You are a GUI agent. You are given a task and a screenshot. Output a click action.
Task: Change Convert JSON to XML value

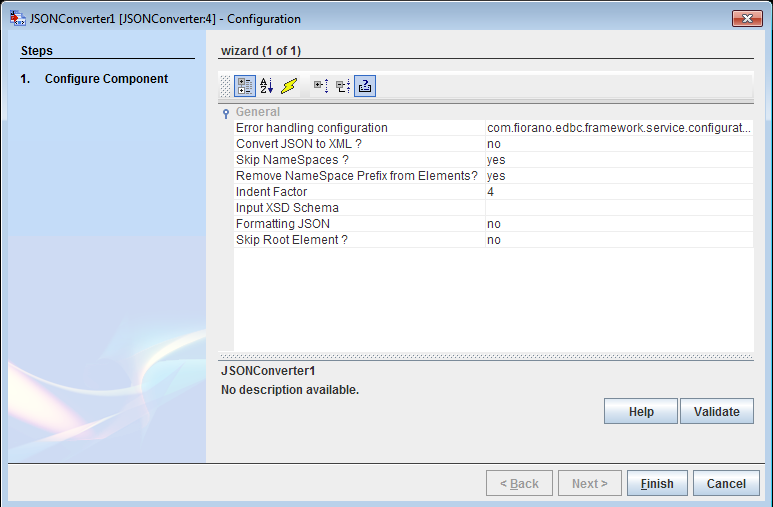pos(619,144)
